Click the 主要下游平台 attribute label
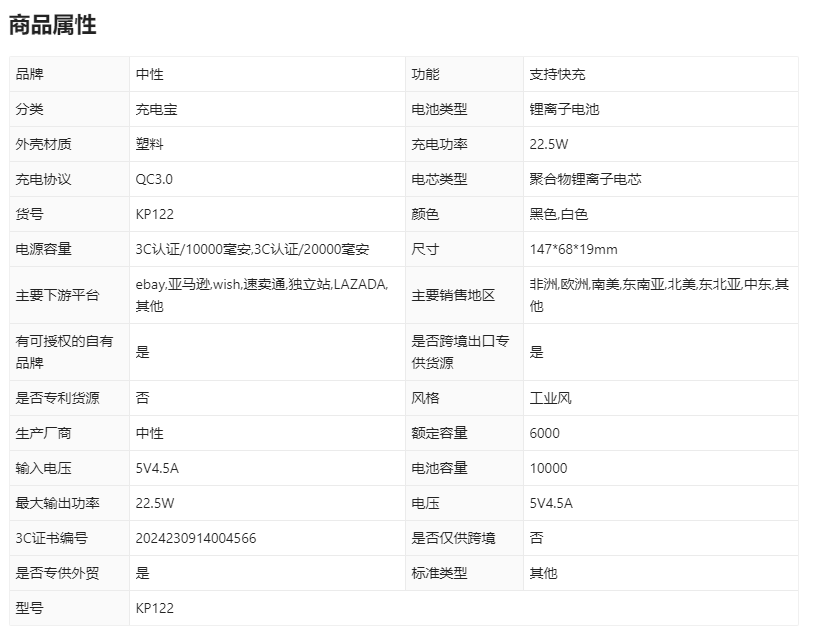Viewport: 816px width, 637px height. [x=58, y=295]
